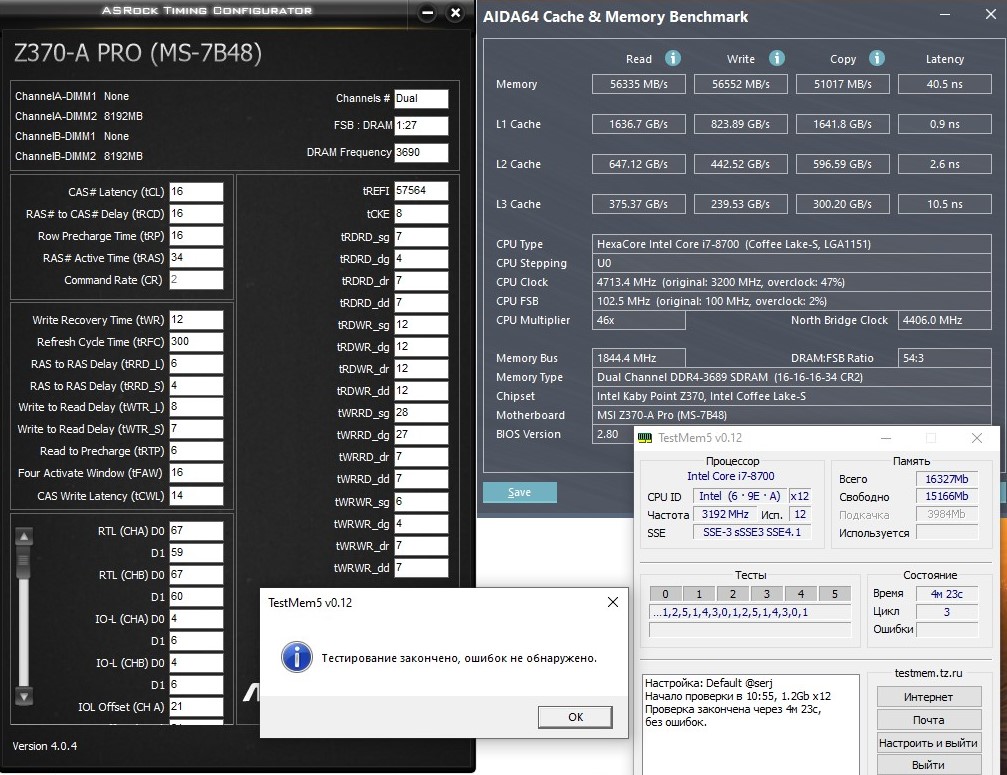Viewport: 1007px width, 775px height.
Task: Click the Выйти button in TestMem5
Action: 929,765
